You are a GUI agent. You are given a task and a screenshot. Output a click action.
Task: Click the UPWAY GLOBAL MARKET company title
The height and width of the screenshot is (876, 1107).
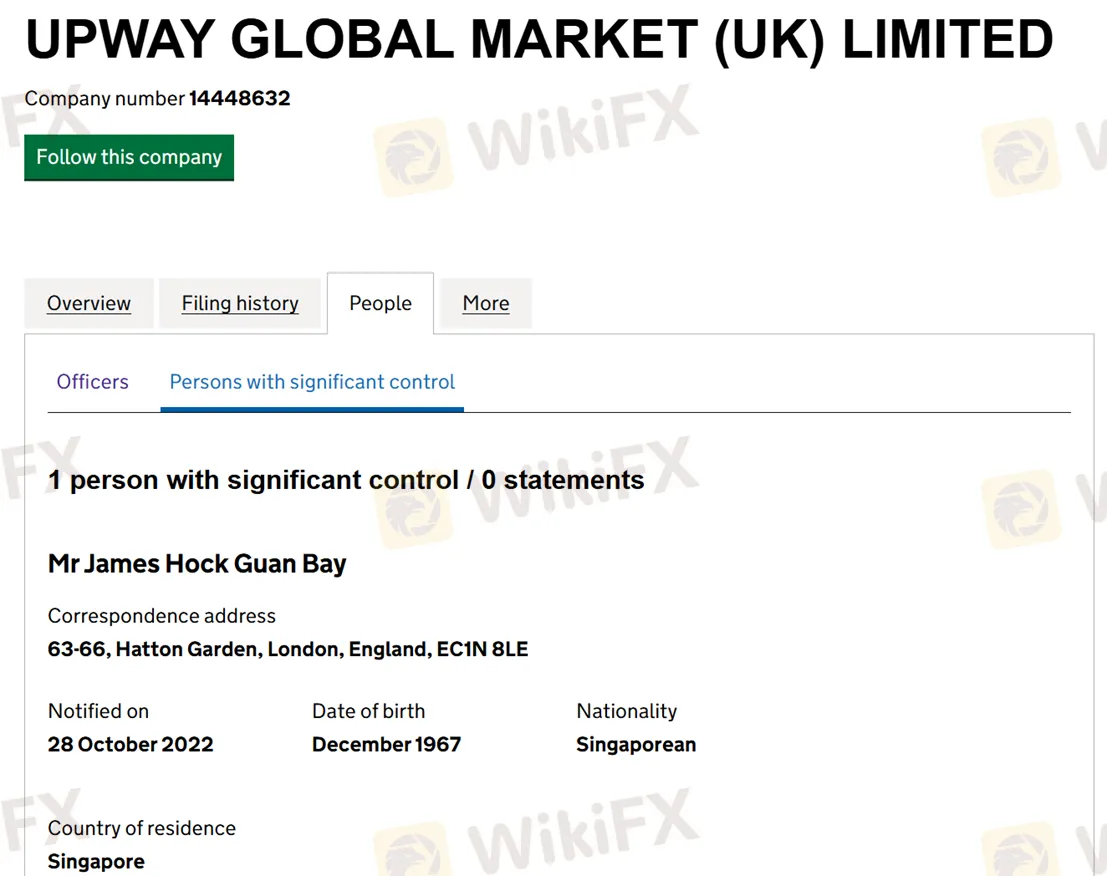pyautogui.click(x=539, y=40)
